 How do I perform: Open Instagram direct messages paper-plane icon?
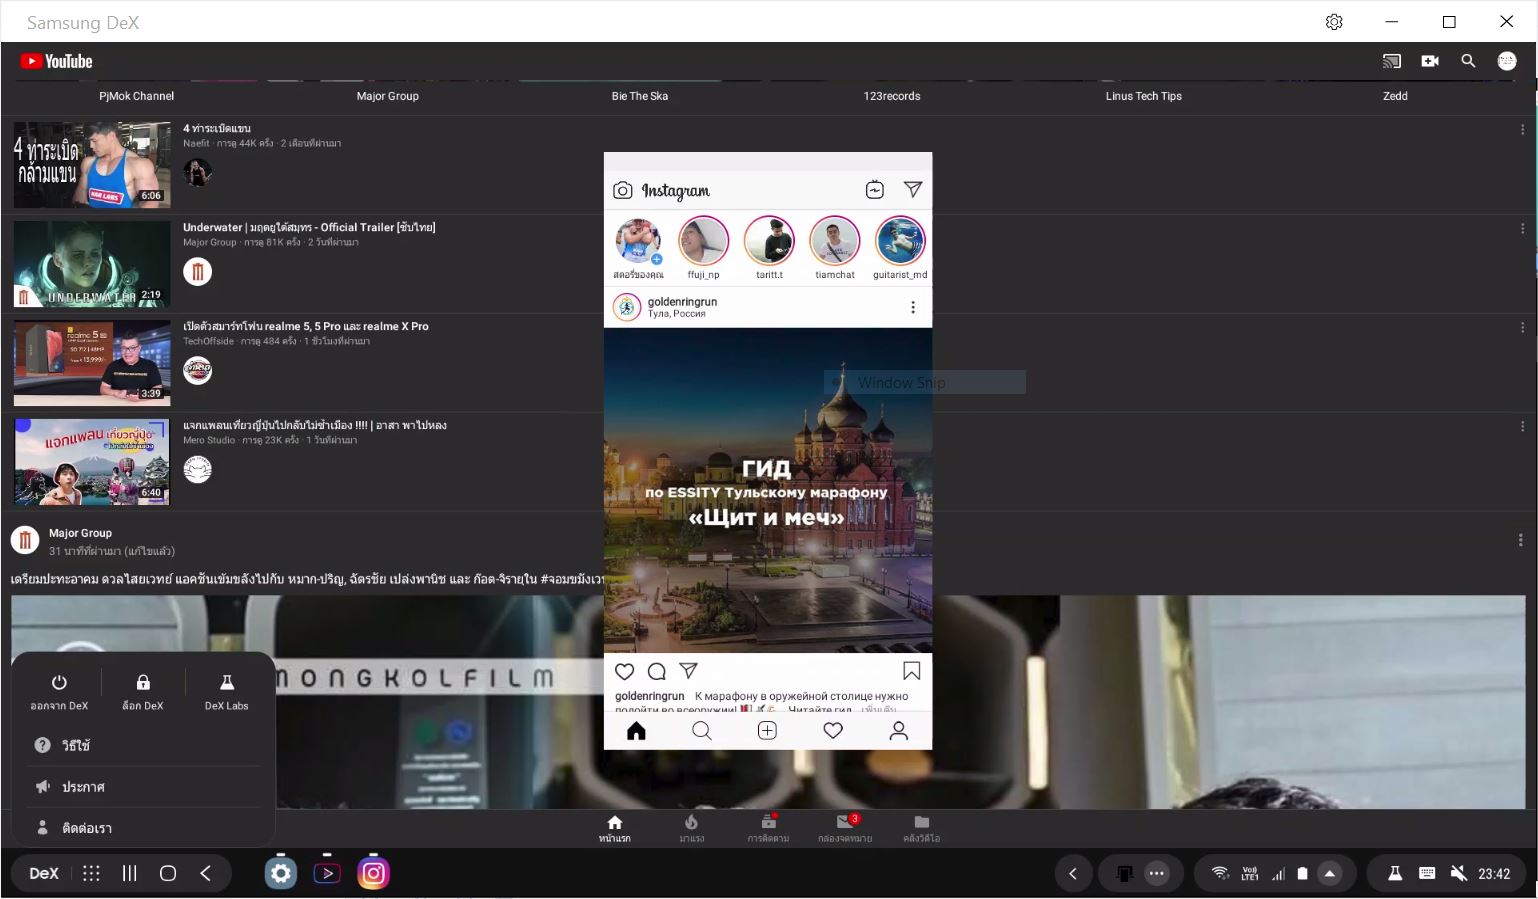tap(913, 189)
